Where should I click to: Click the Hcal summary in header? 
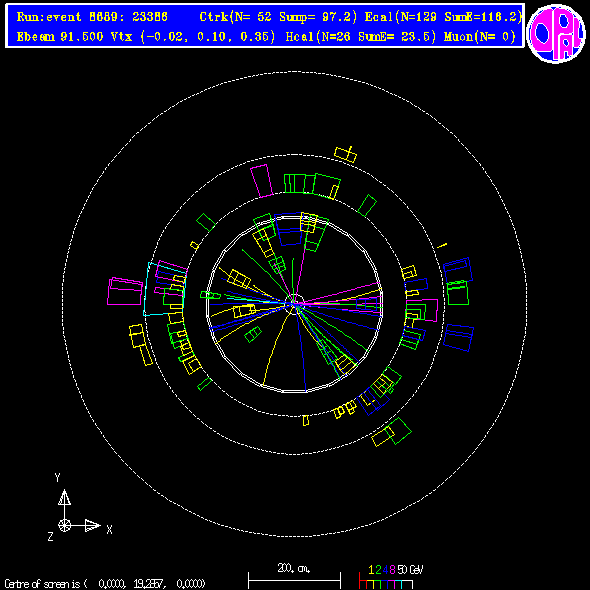click(x=361, y=37)
